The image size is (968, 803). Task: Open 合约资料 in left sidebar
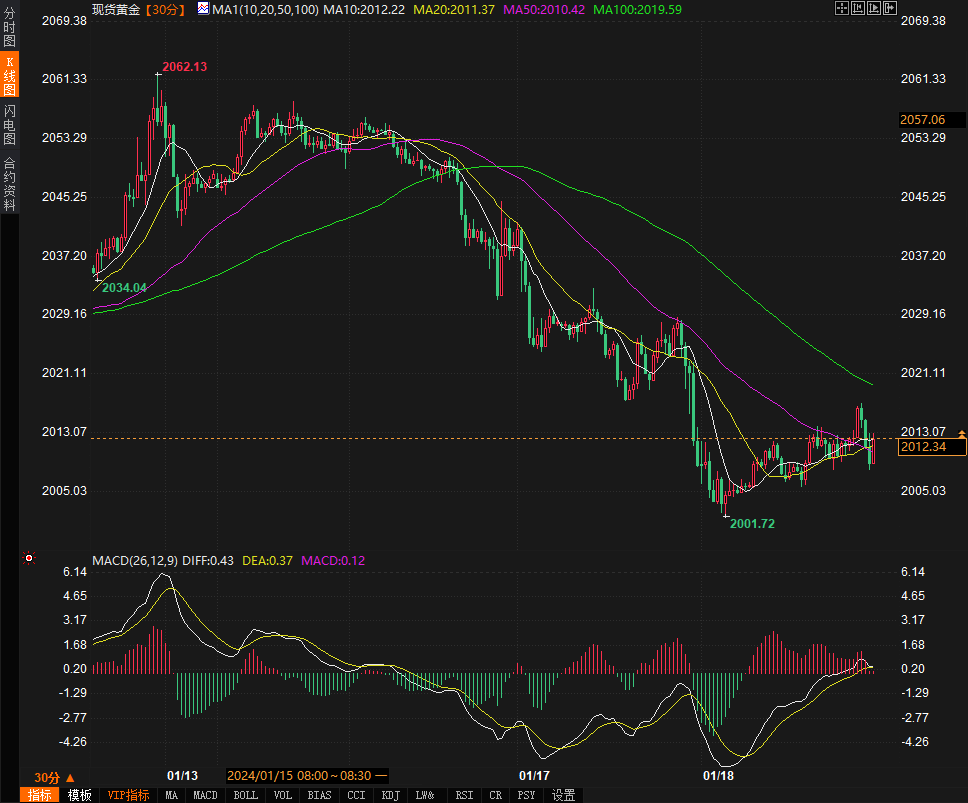tap(10, 184)
